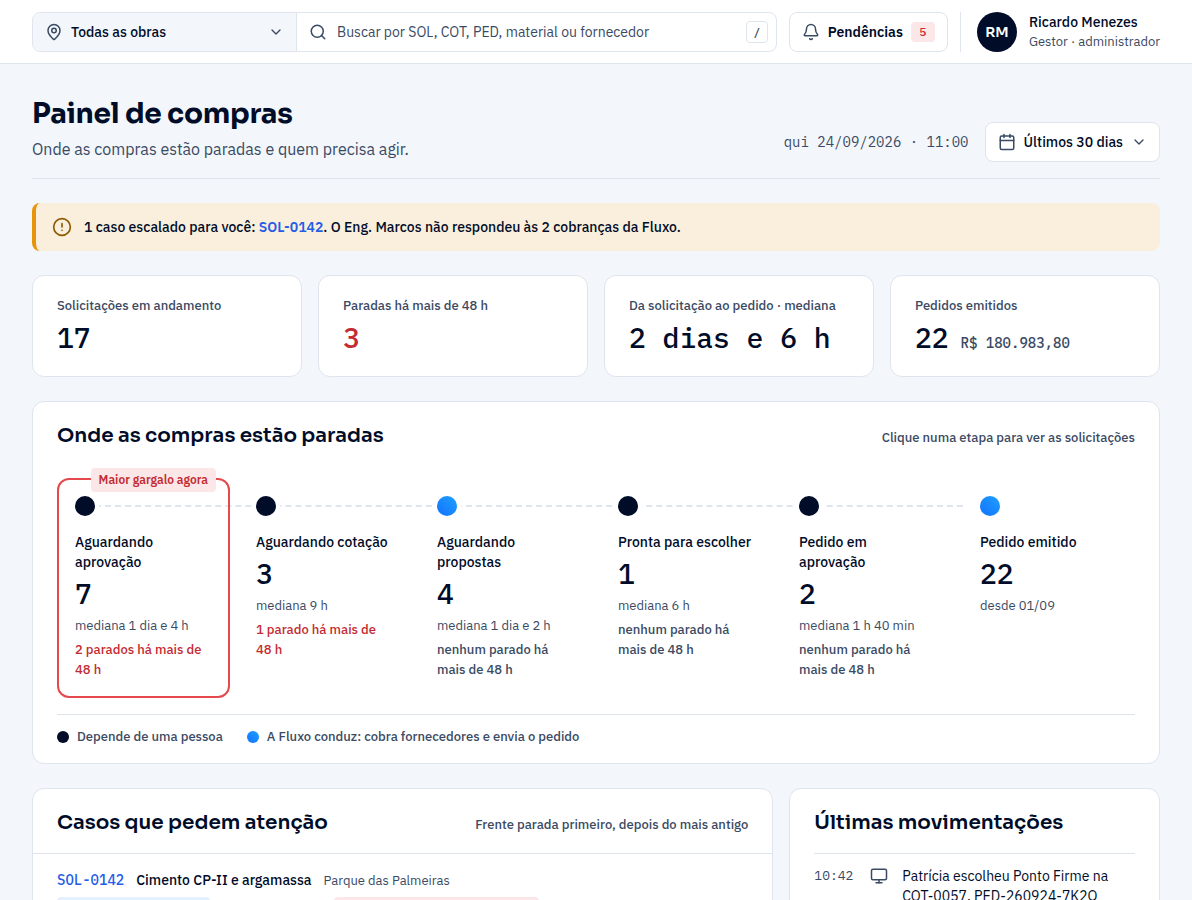Click the dark dot above 'Pedido em aprovação'
1192x900 pixels.
click(x=809, y=505)
